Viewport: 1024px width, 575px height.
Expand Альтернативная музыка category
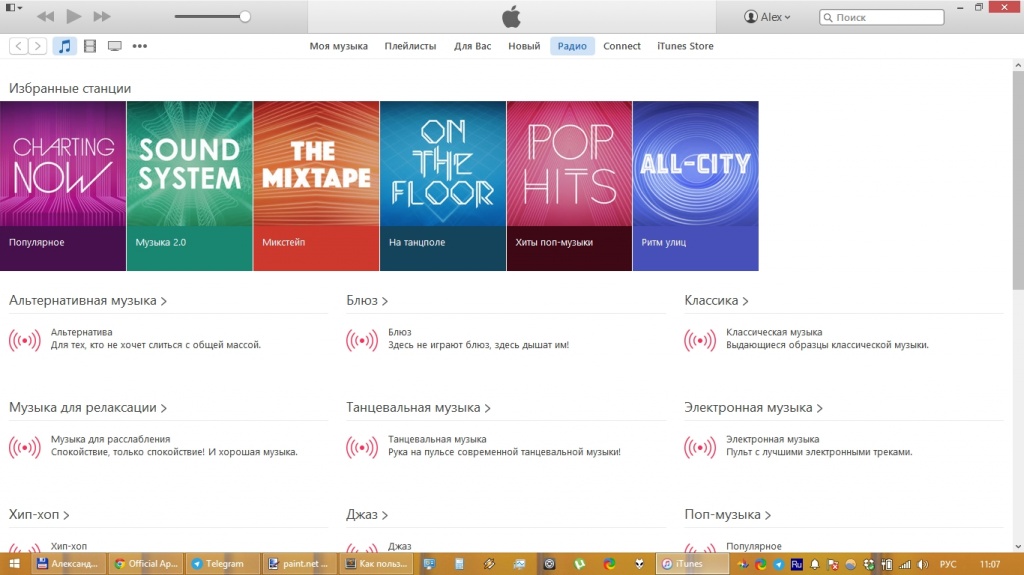click(x=88, y=301)
